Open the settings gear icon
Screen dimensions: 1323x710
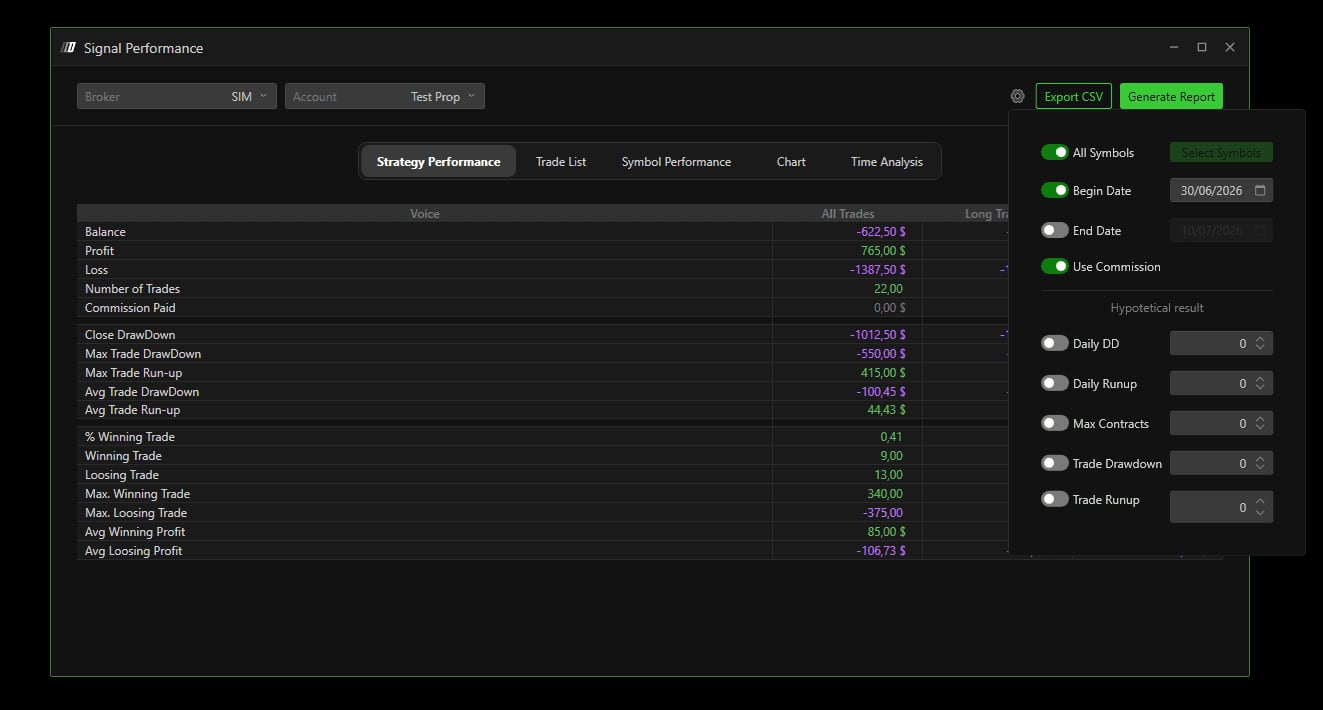point(1017,97)
